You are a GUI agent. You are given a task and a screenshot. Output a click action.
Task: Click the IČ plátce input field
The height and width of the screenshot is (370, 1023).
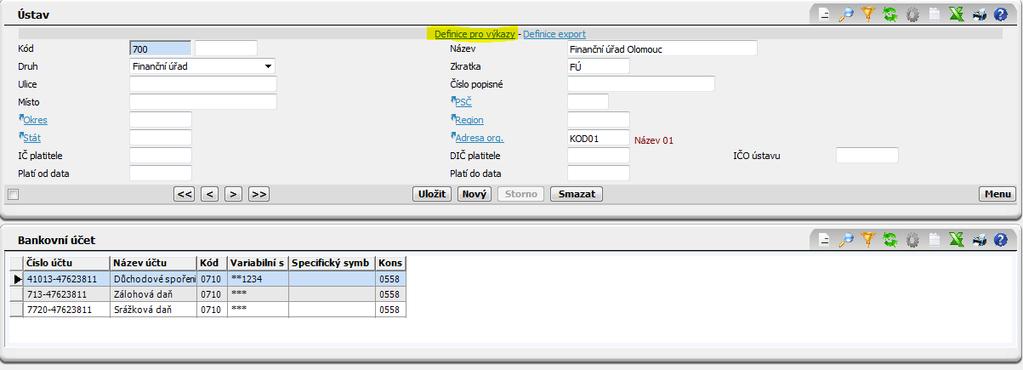[x=160, y=155]
